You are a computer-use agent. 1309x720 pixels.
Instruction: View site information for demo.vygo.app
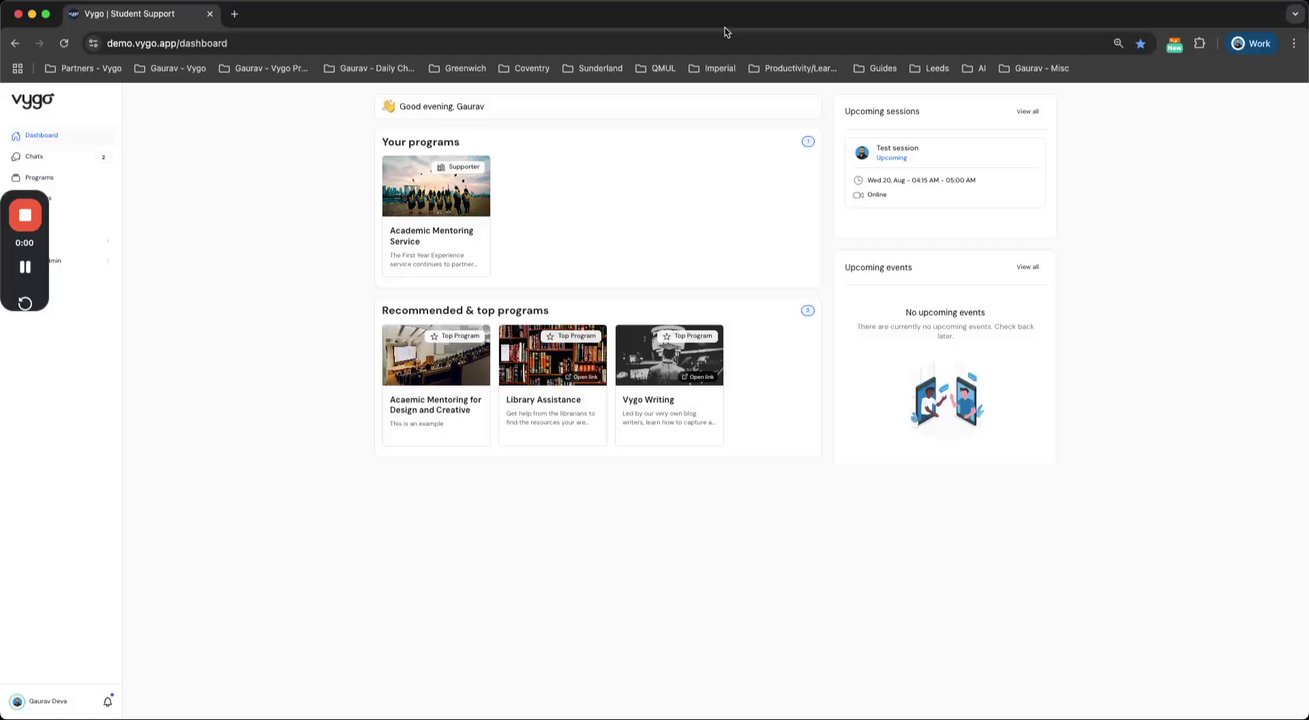pos(93,43)
